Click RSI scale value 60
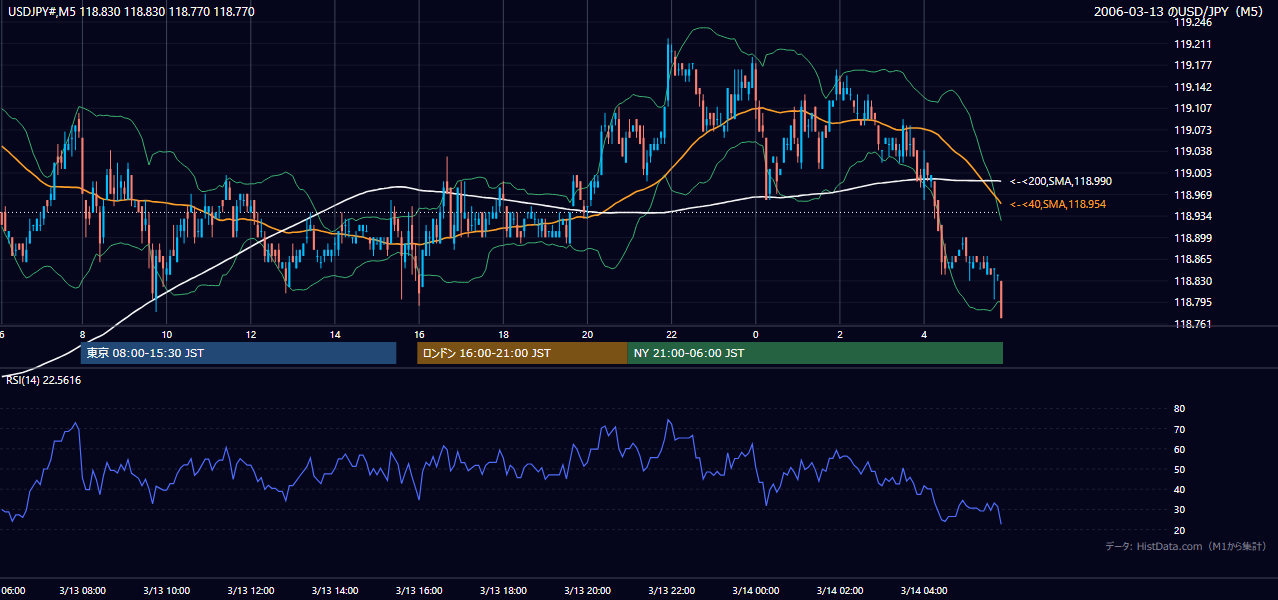The height and width of the screenshot is (600, 1278). [1179, 449]
